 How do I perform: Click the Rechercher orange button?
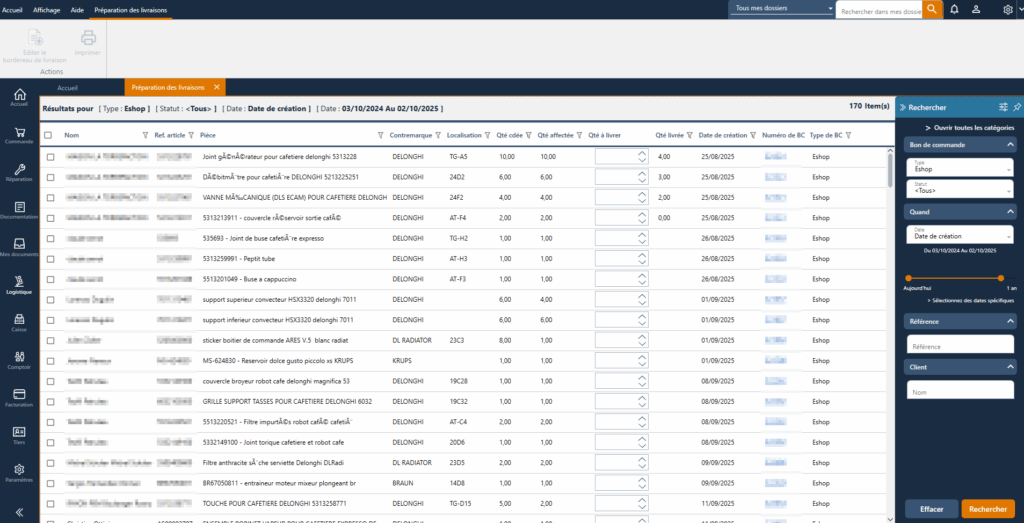tap(988, 509)
